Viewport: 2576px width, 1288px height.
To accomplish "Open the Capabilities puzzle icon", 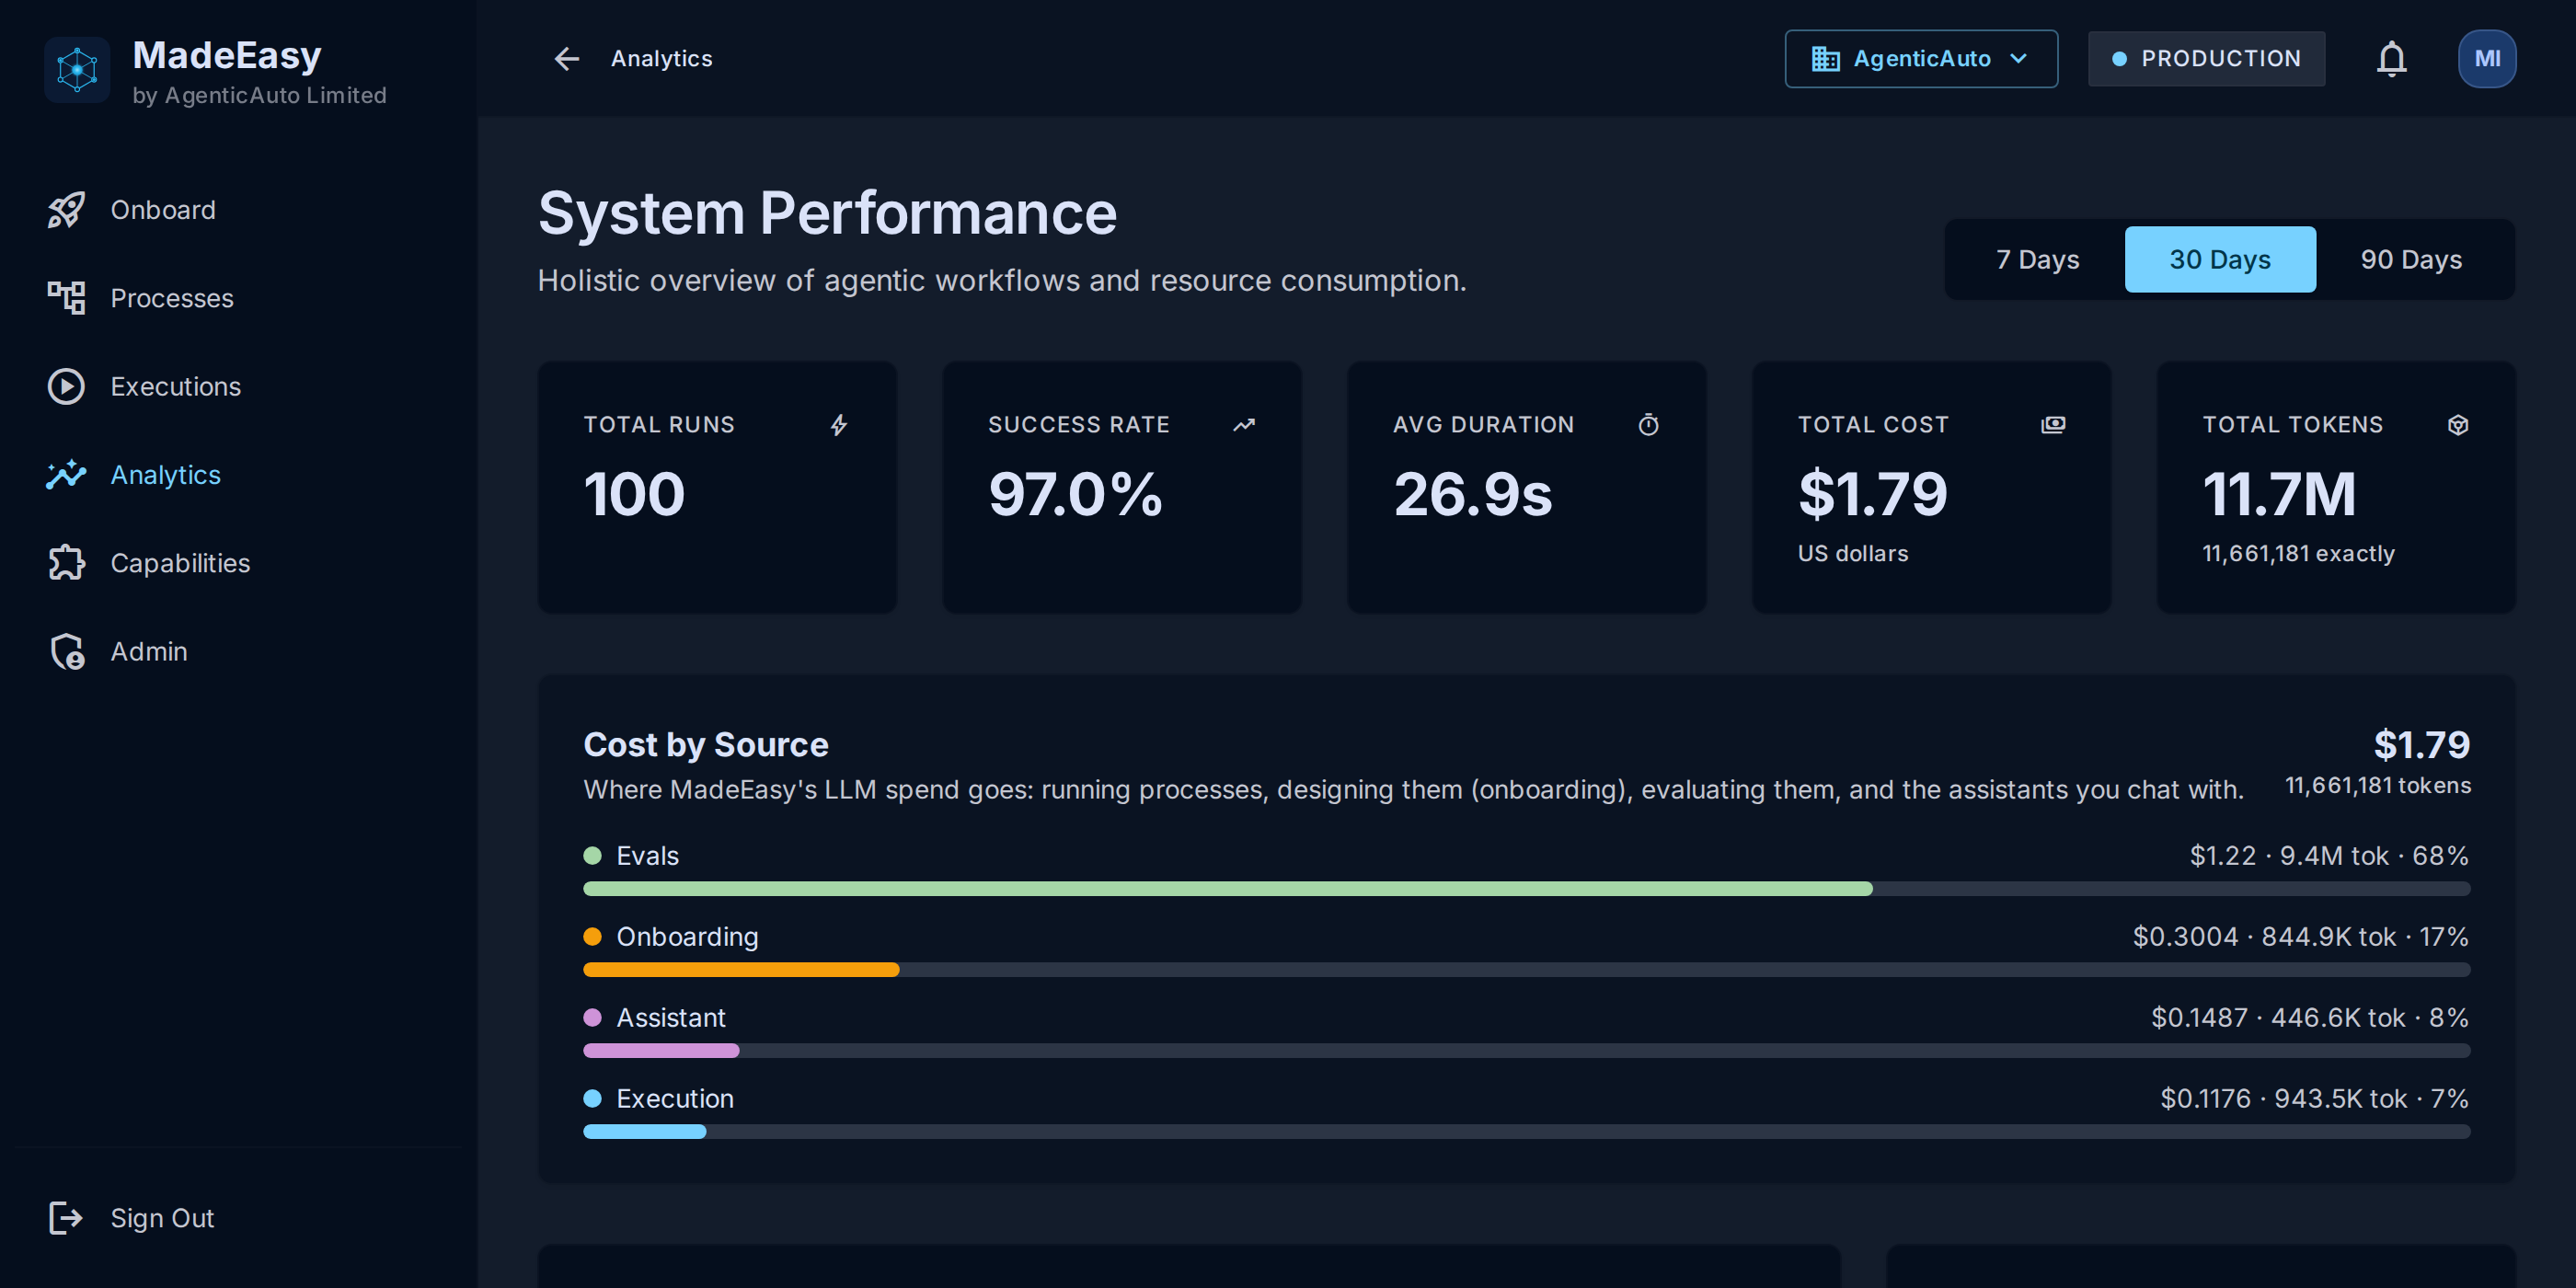I will (x=66, y=563).
